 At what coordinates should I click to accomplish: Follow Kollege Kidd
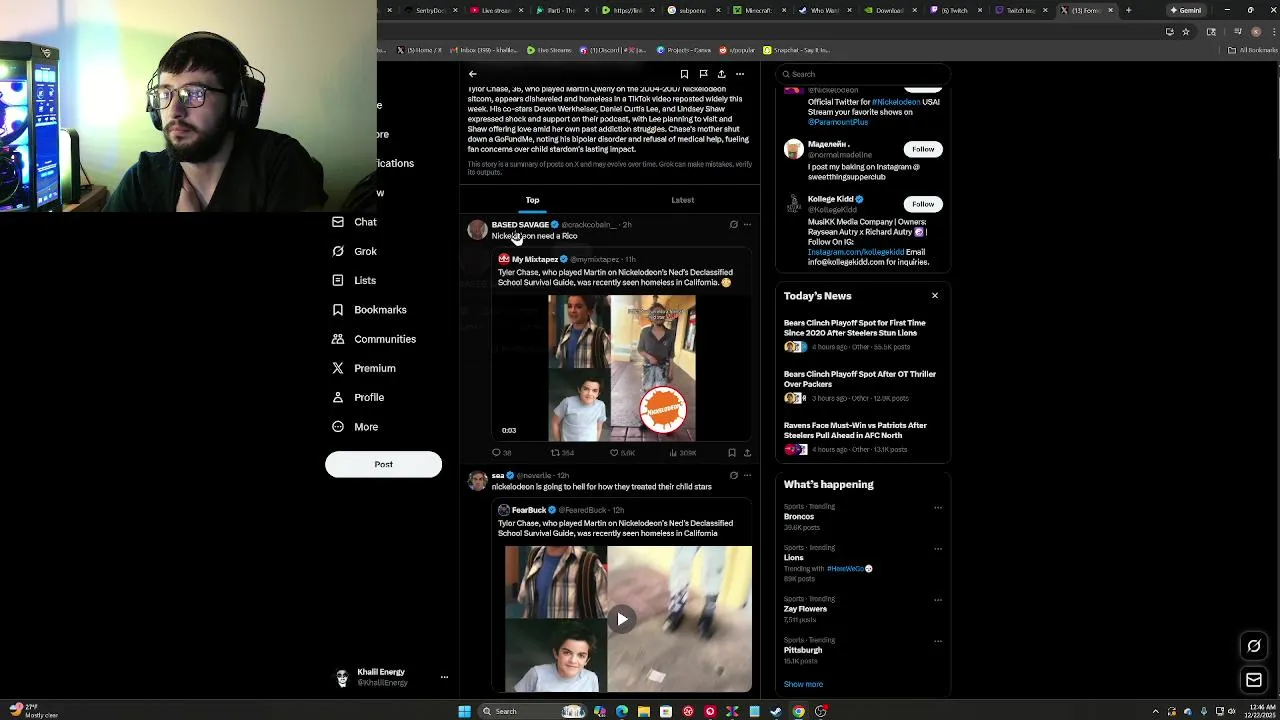click(x=923, y=204)
